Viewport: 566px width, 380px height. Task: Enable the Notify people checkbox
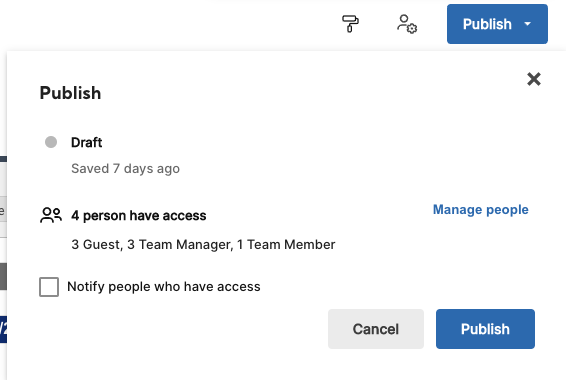(x=49, y=287)
